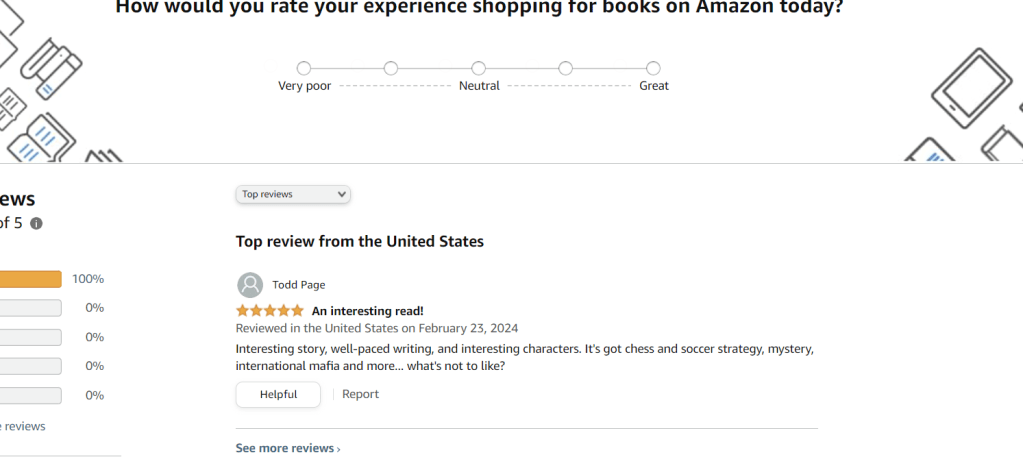Open the "Top reviews" sort dropdown

pyautogui.click(x=293, y=194)
